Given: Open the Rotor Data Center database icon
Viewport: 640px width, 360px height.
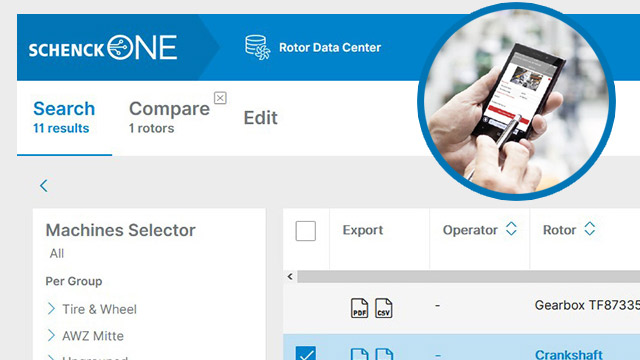Looking at the screenshot, I should [x=258, y=47].
